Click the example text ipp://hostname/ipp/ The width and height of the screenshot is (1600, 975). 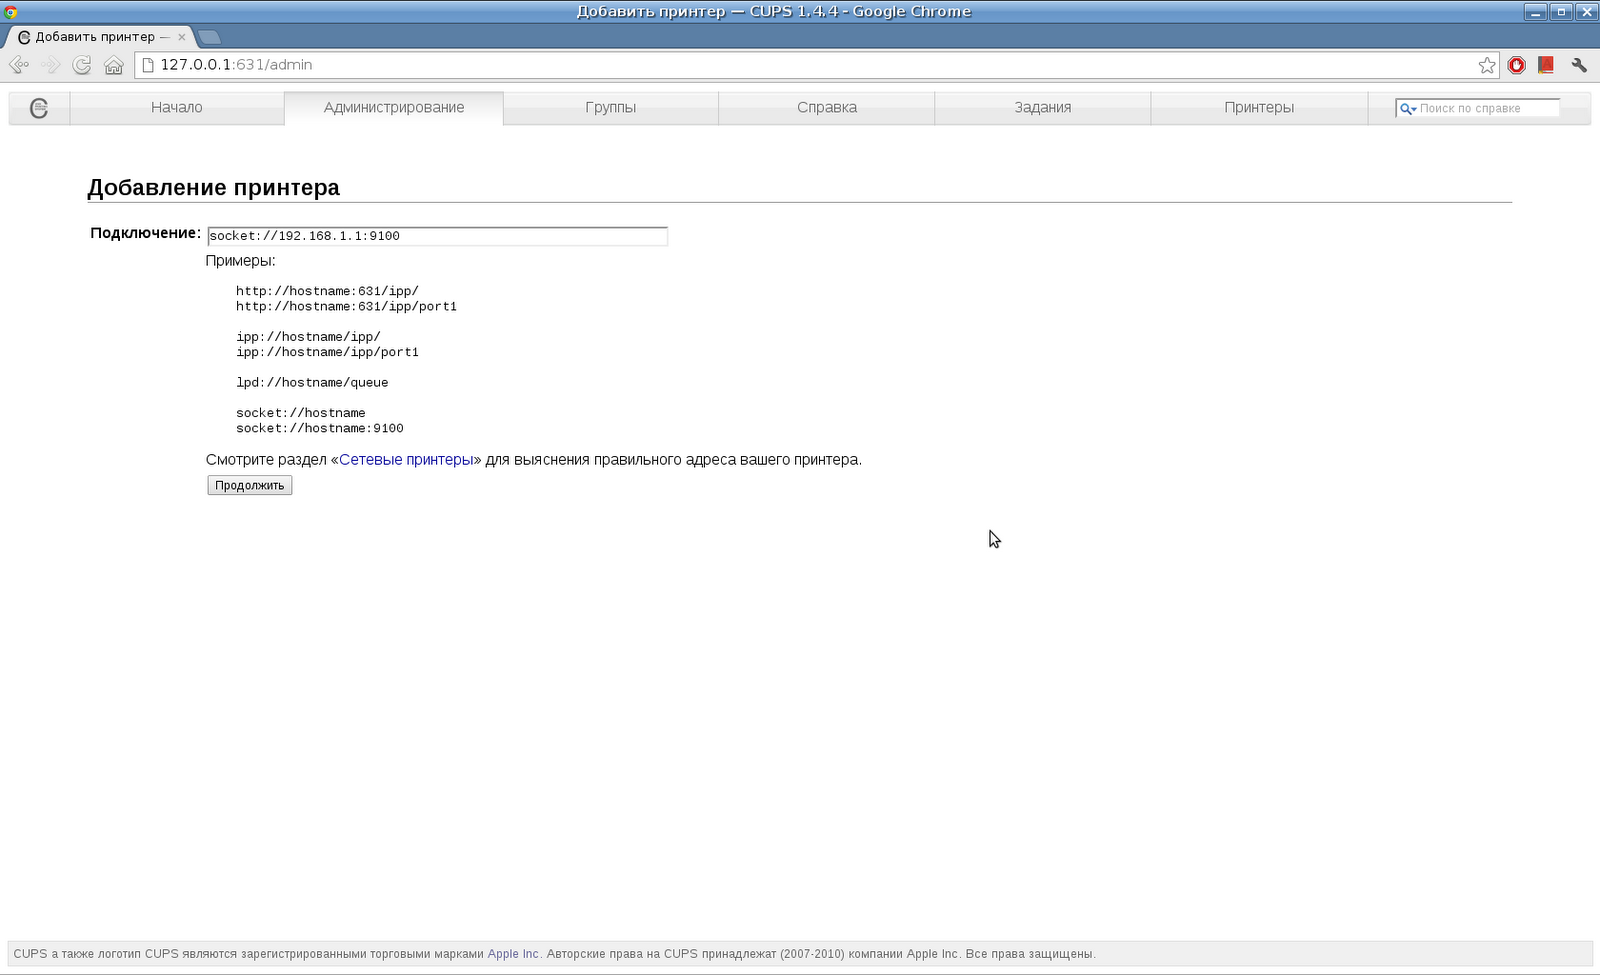[308, 337]
